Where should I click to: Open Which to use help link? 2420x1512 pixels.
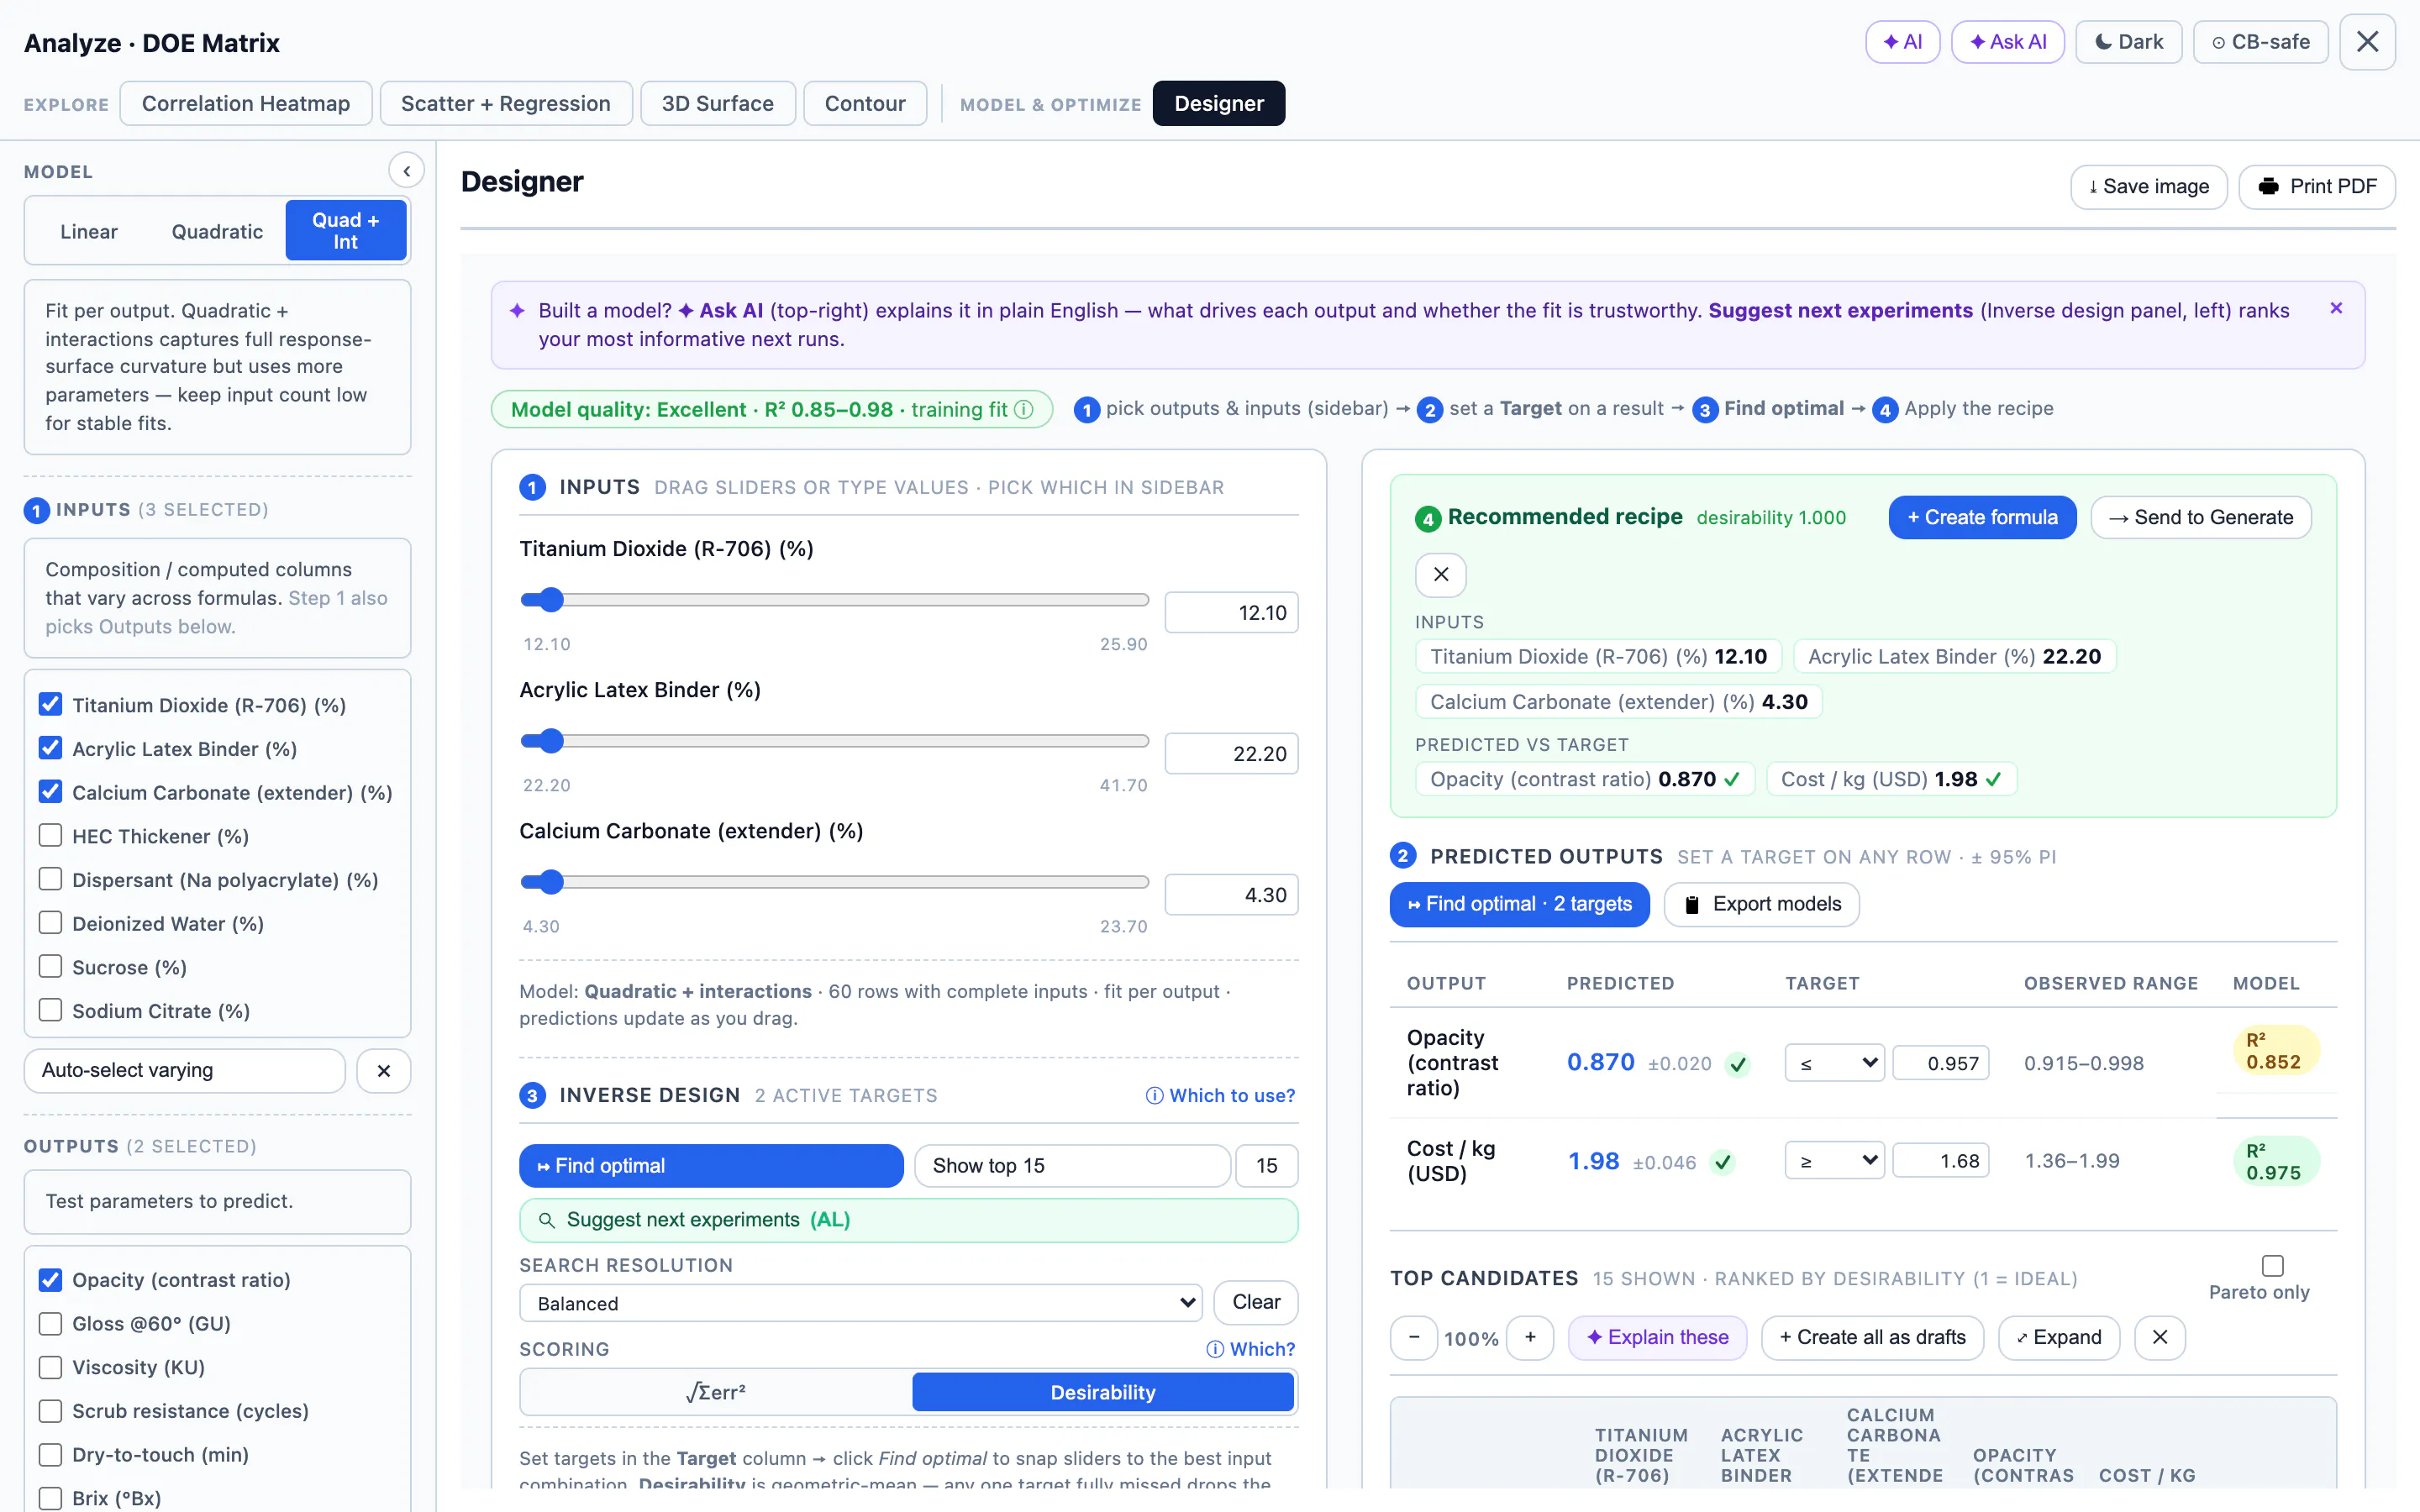(x=1220, y=1096)
